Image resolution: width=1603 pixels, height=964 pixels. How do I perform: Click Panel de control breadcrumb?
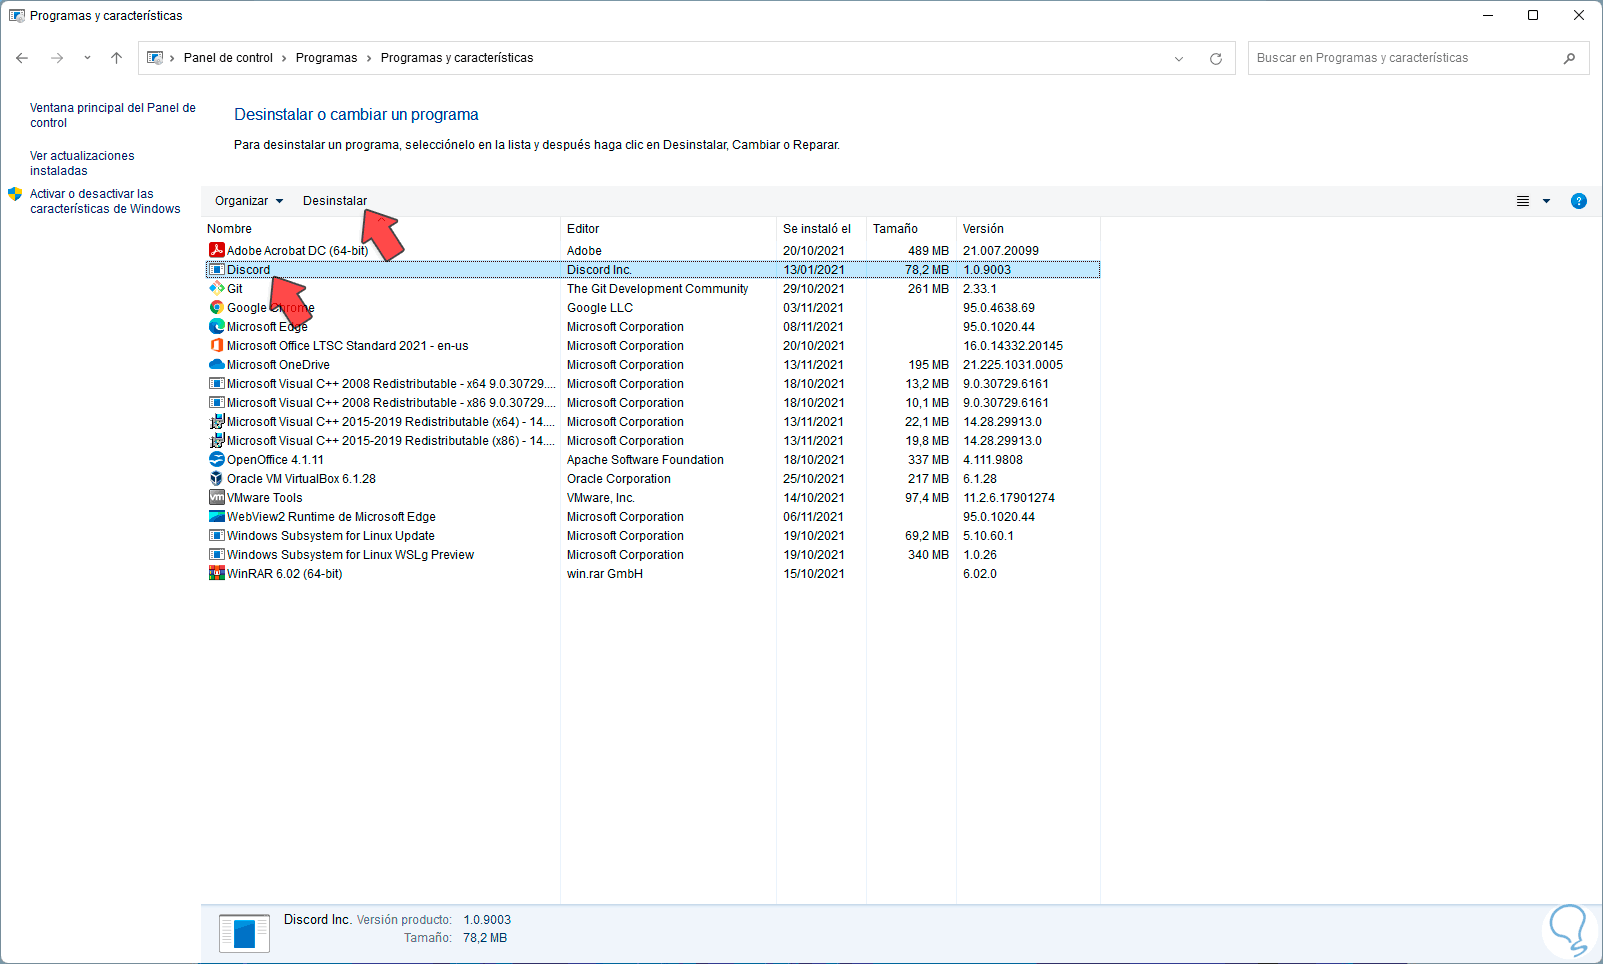click(228, 58)
